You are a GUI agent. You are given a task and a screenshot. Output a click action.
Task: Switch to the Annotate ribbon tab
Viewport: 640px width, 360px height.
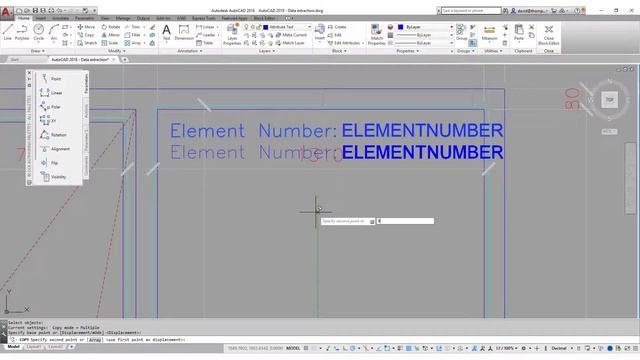(60, 18)
